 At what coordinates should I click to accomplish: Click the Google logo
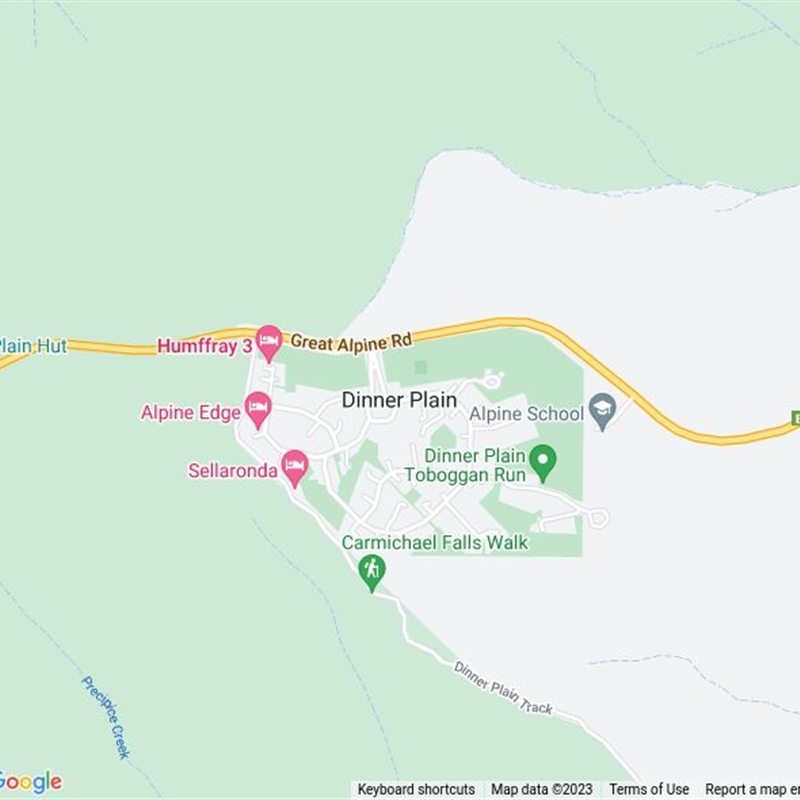[31, 783]
